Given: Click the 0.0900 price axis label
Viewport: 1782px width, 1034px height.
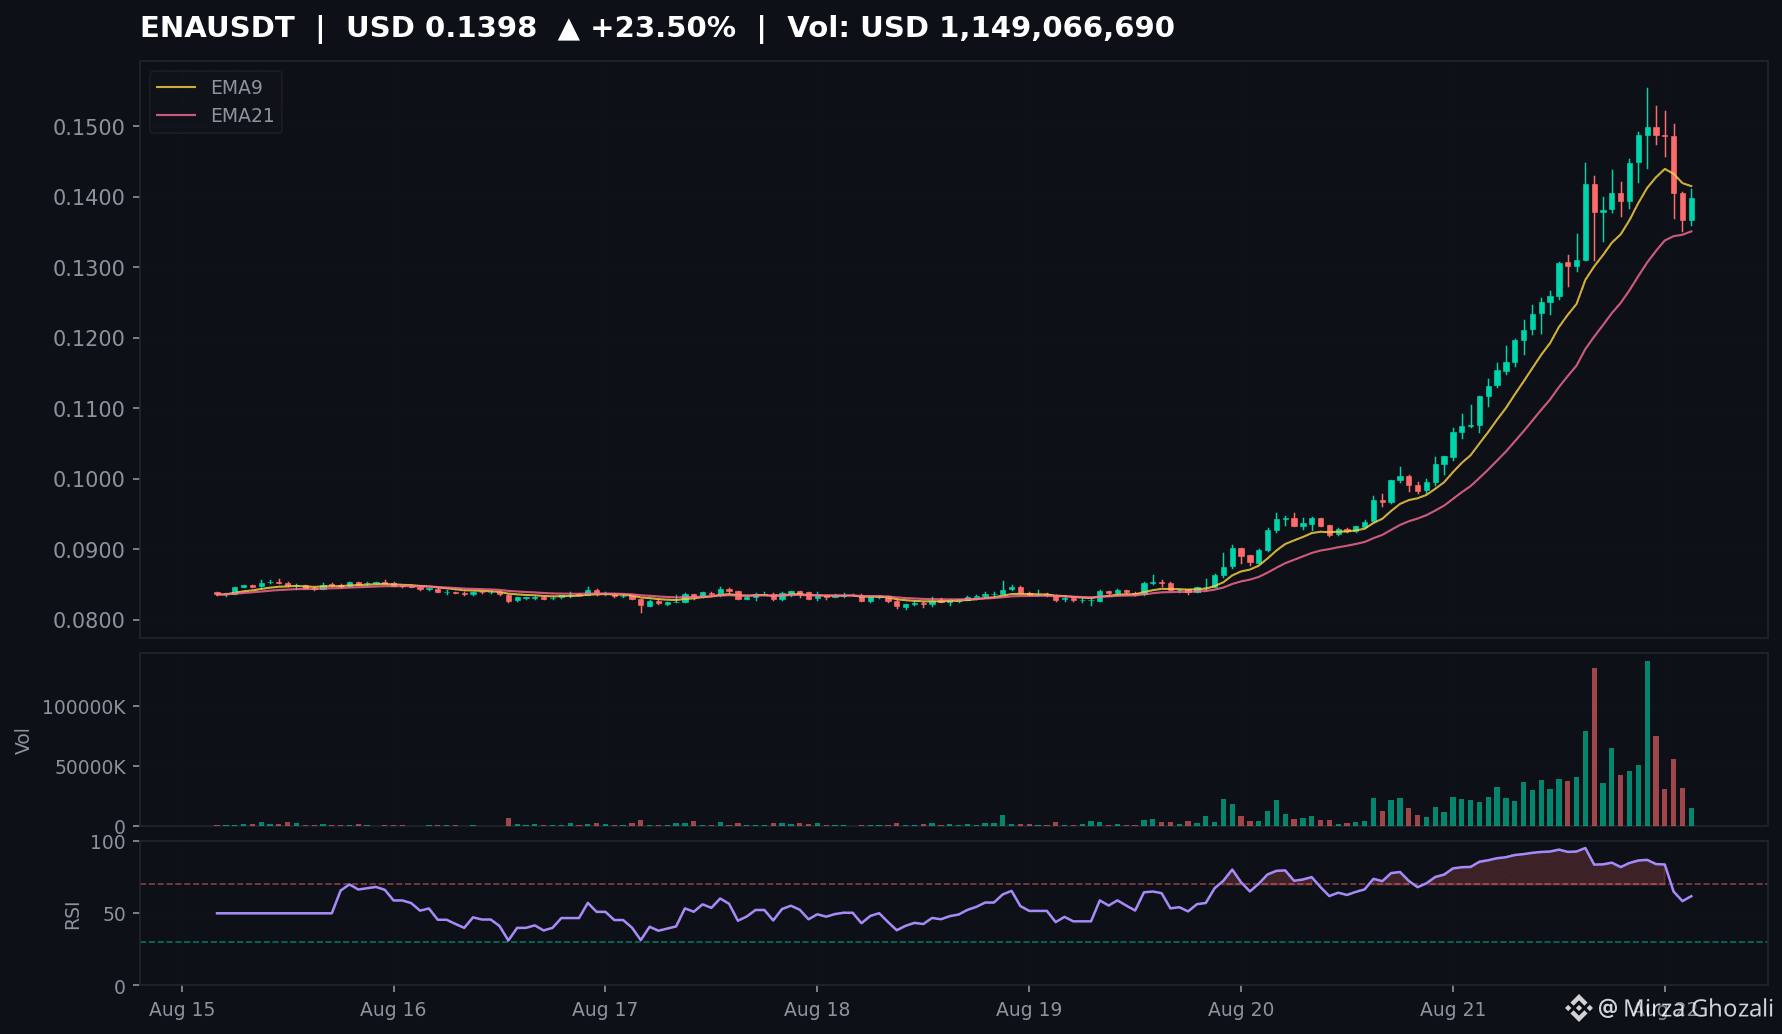Looking at the screenshot, I should [x=89, y=550].
